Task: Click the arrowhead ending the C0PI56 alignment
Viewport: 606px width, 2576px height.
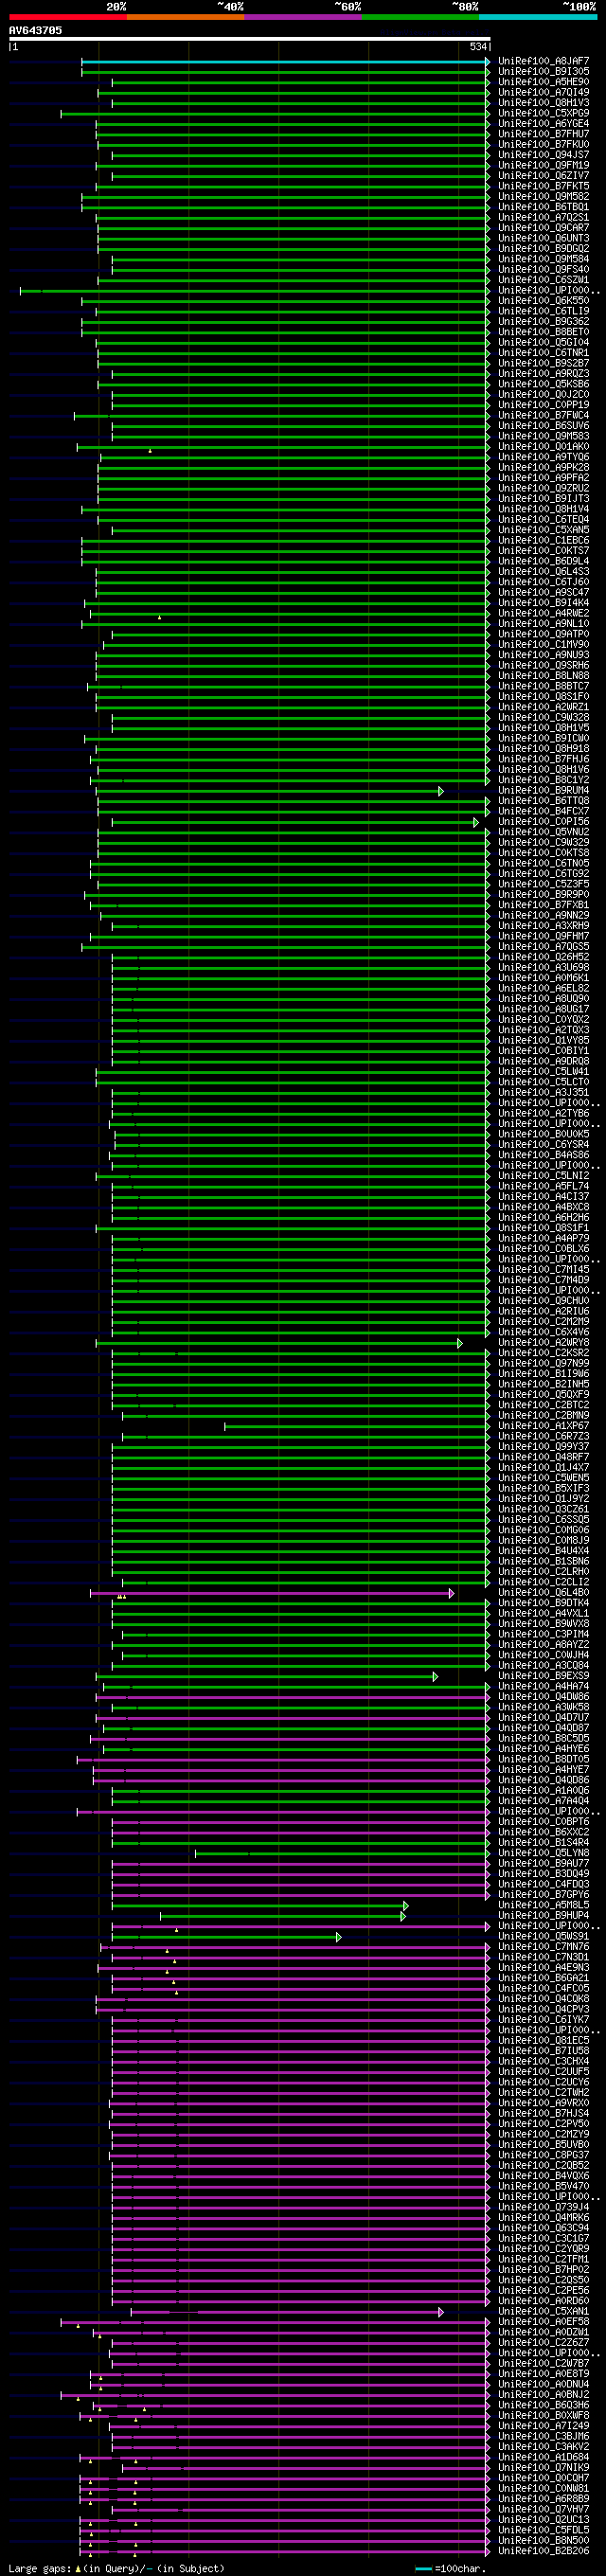Action: 477,822
